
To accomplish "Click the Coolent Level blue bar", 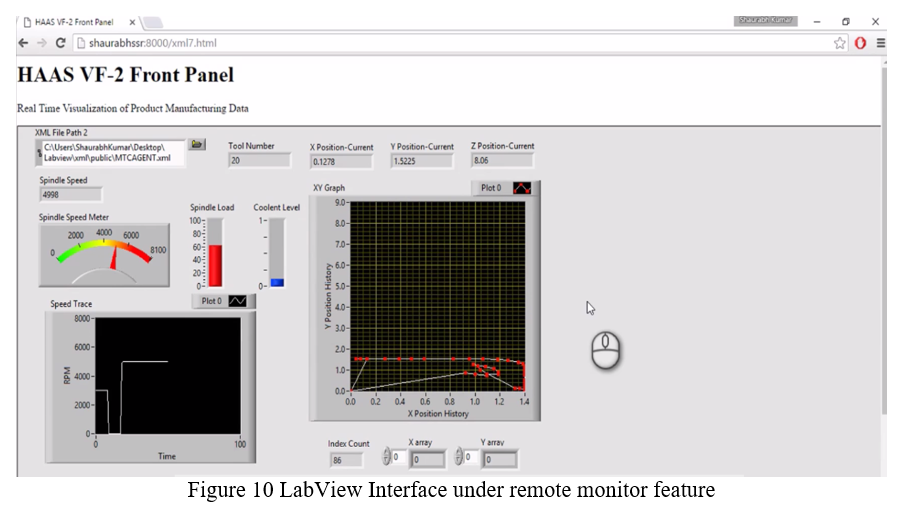I will (276, 282).
